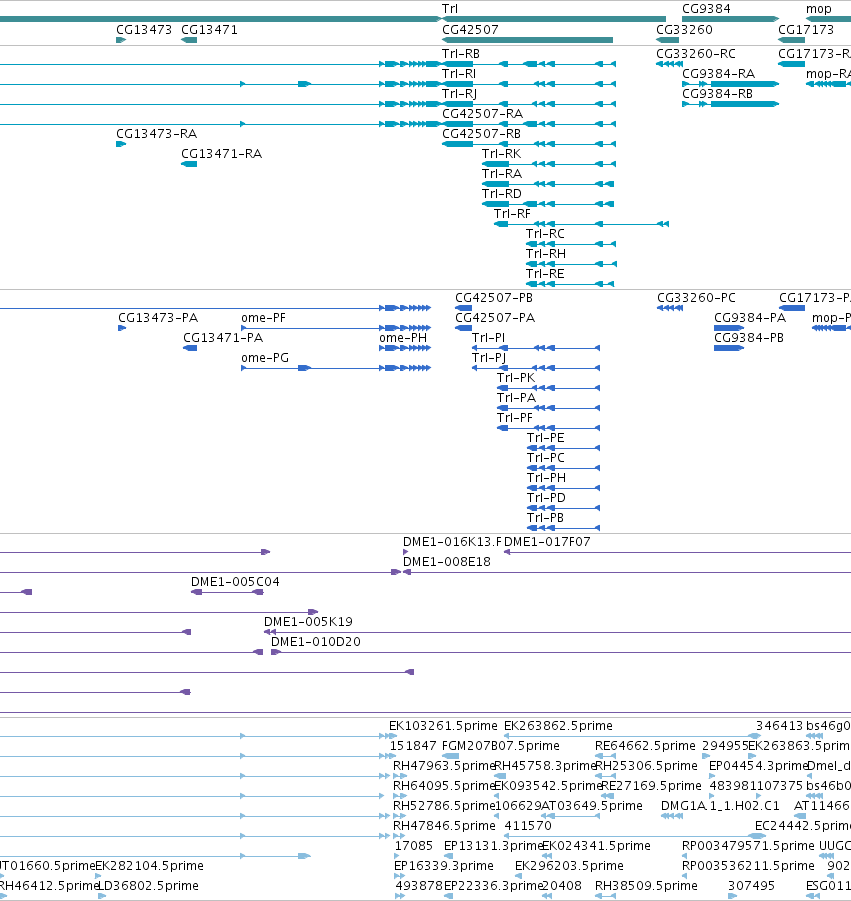The width and height of the screenshot is (851, 901).
Task: Click EST AT03649.5prime
Action: tap(592, 806)
